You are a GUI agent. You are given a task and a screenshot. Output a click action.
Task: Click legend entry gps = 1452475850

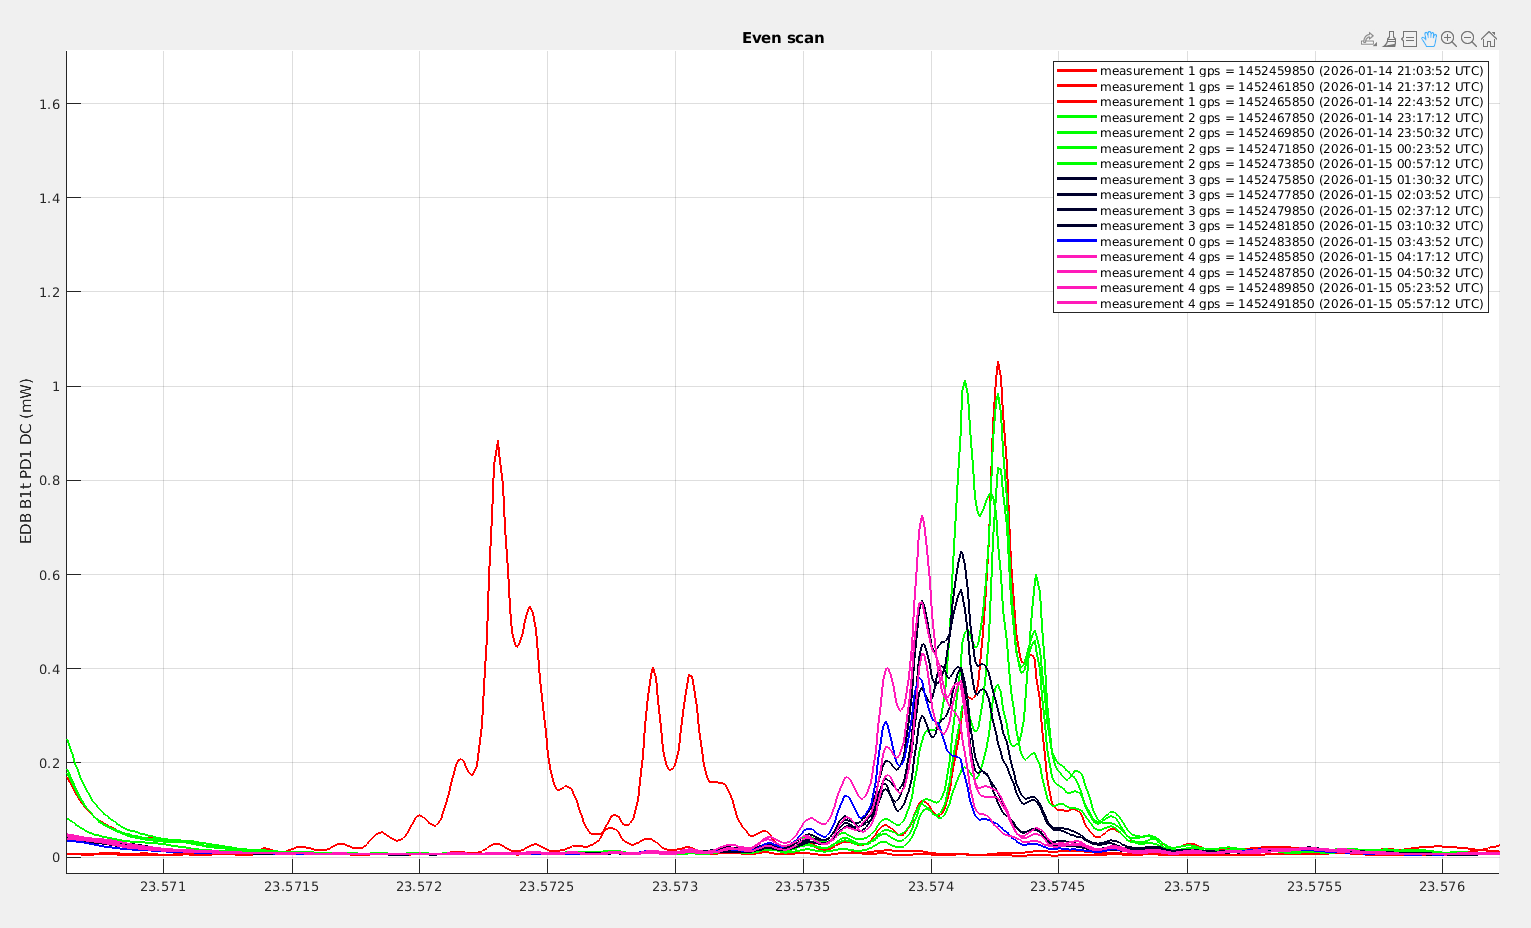click(1291, 180)
